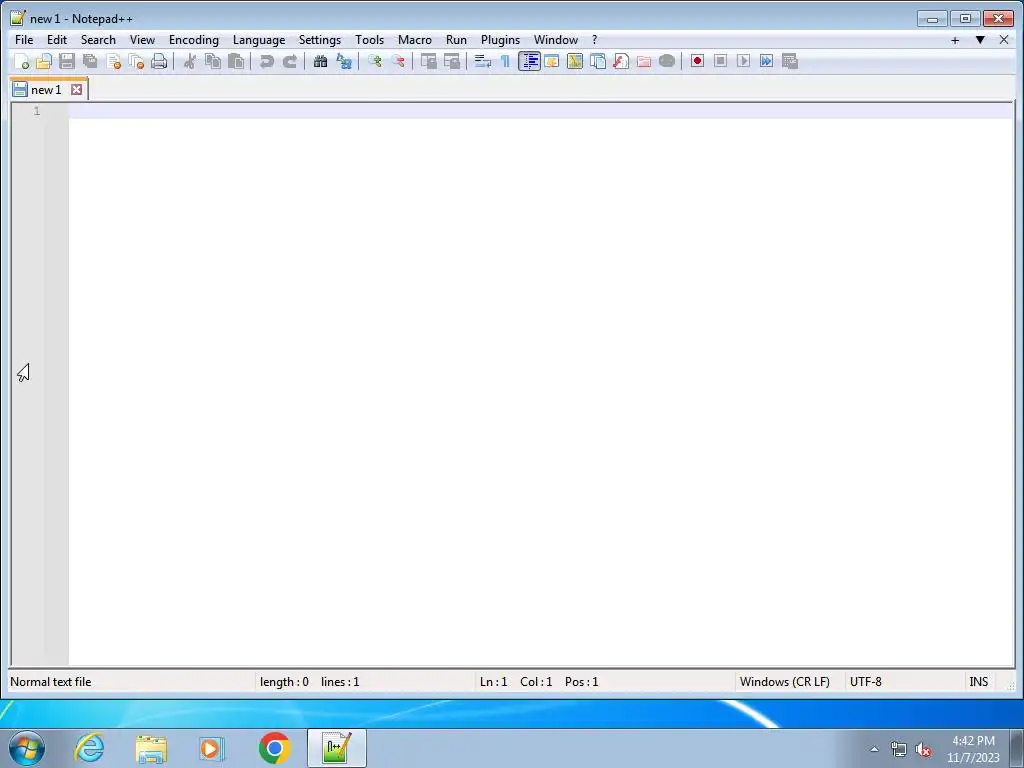Select the new 1 tab
Viewport: 1024px width, 768px height.
point(46,89)
